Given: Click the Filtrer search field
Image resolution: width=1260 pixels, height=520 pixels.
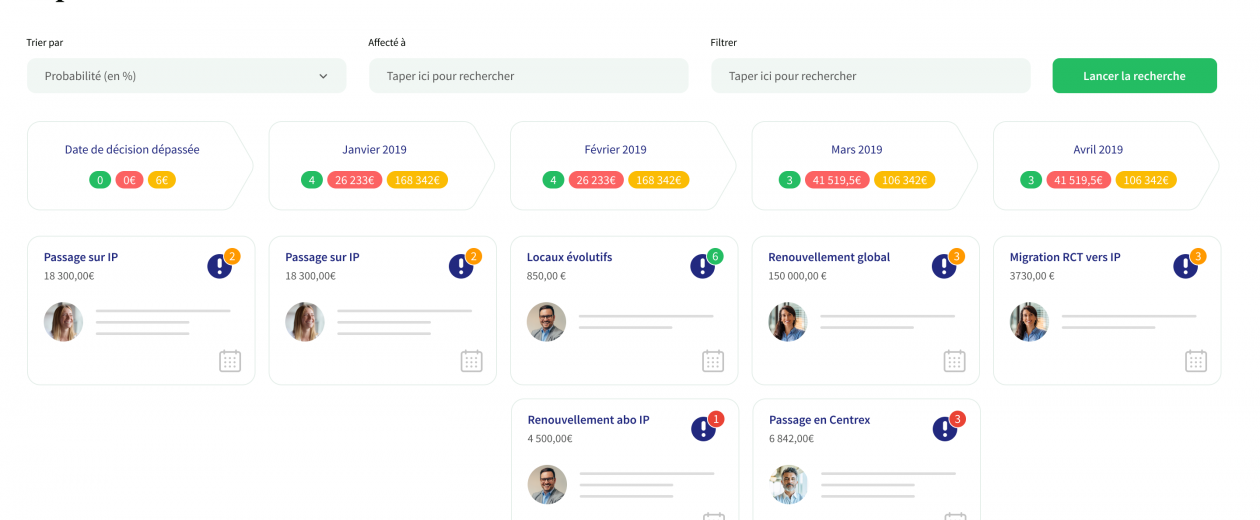Looking at the screenshot, I should (871, 76).
